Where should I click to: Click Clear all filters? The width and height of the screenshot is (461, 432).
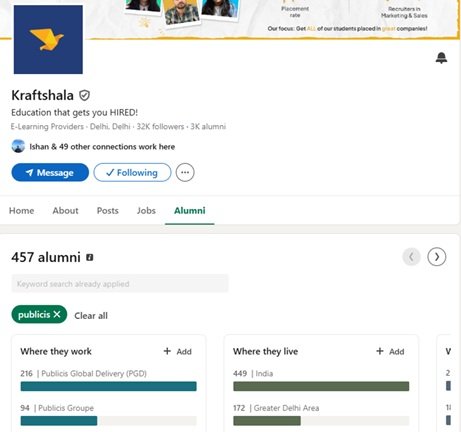coord(91,316)
